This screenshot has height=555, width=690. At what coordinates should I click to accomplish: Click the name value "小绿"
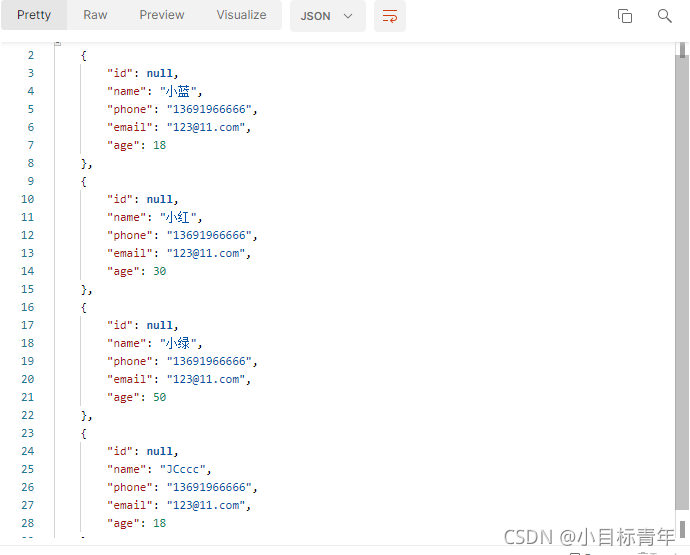coord(178,343)
